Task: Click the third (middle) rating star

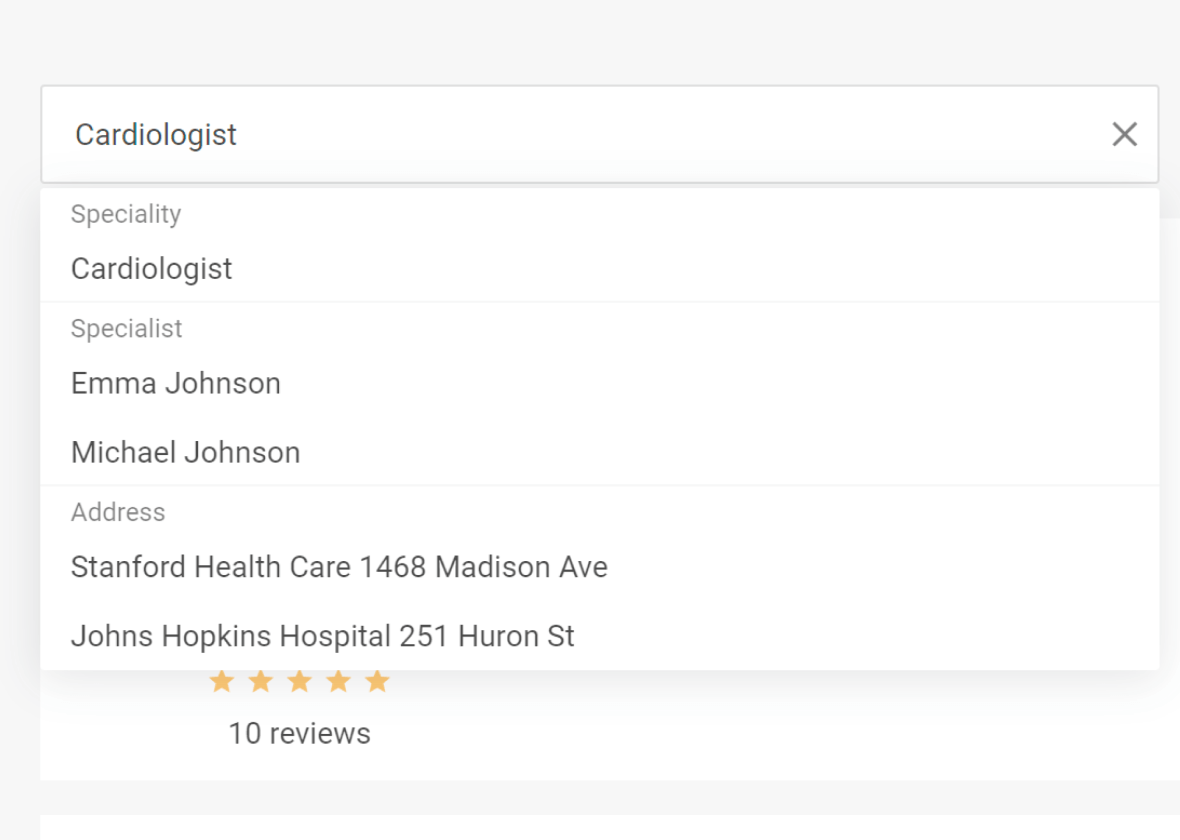Action: (299, 682)
